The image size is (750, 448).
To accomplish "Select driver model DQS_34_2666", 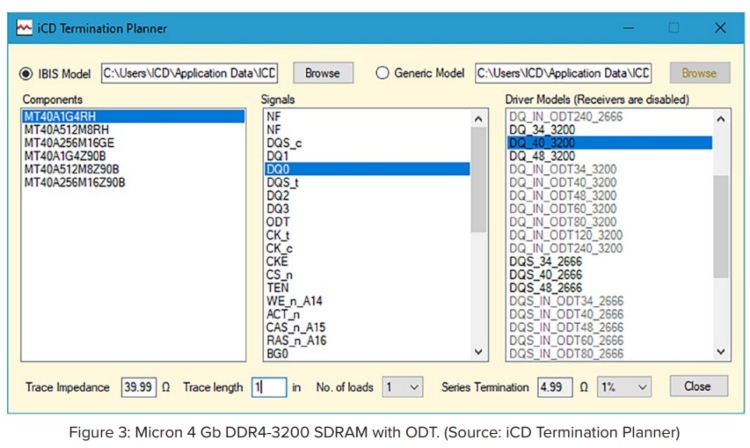I will tap(610, 262).
